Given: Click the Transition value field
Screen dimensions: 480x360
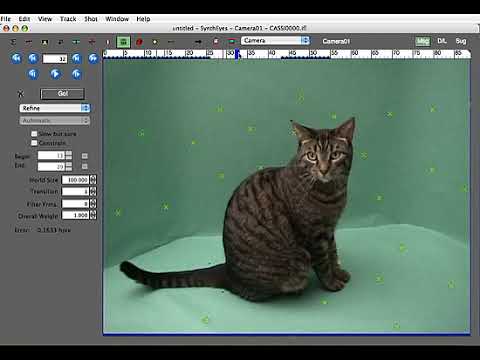Looking at the screenshot, I should (x=76, y=192).
